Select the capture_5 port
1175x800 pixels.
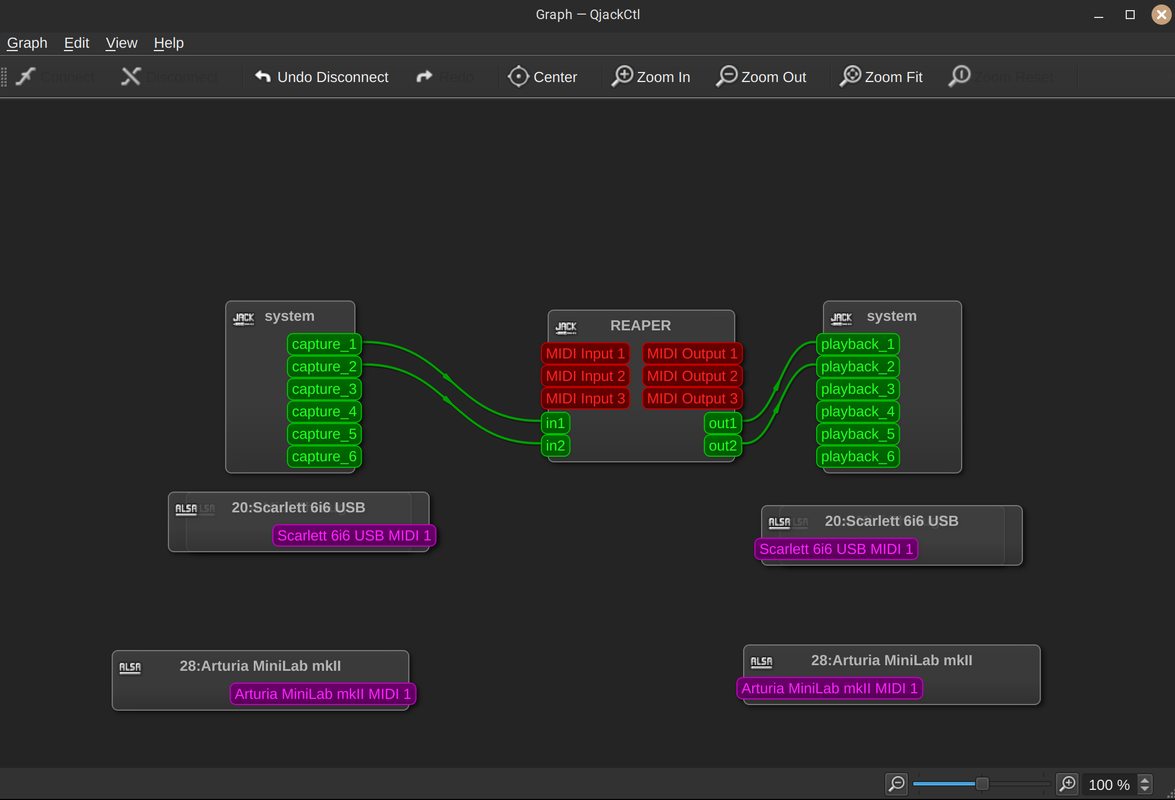tap(324, 434)
